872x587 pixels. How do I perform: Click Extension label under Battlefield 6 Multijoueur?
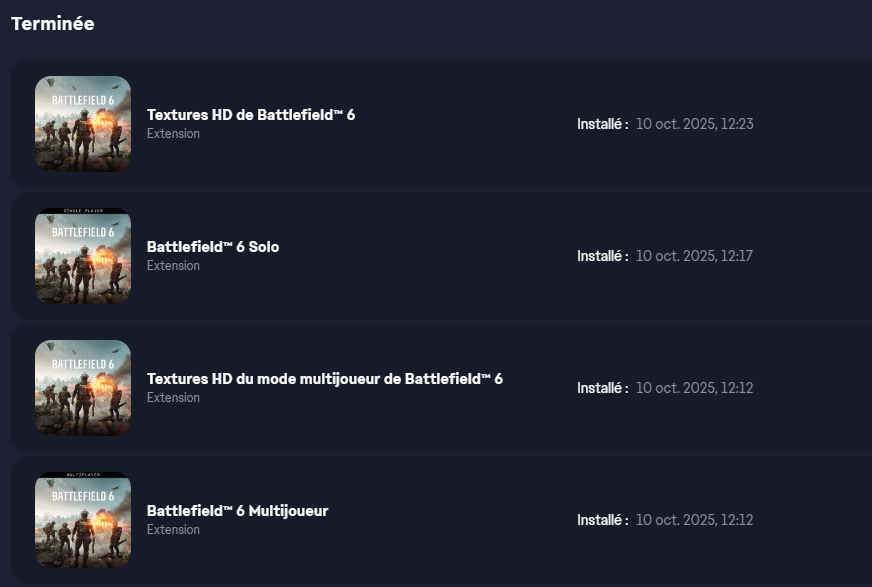click(x=174, y=530)
